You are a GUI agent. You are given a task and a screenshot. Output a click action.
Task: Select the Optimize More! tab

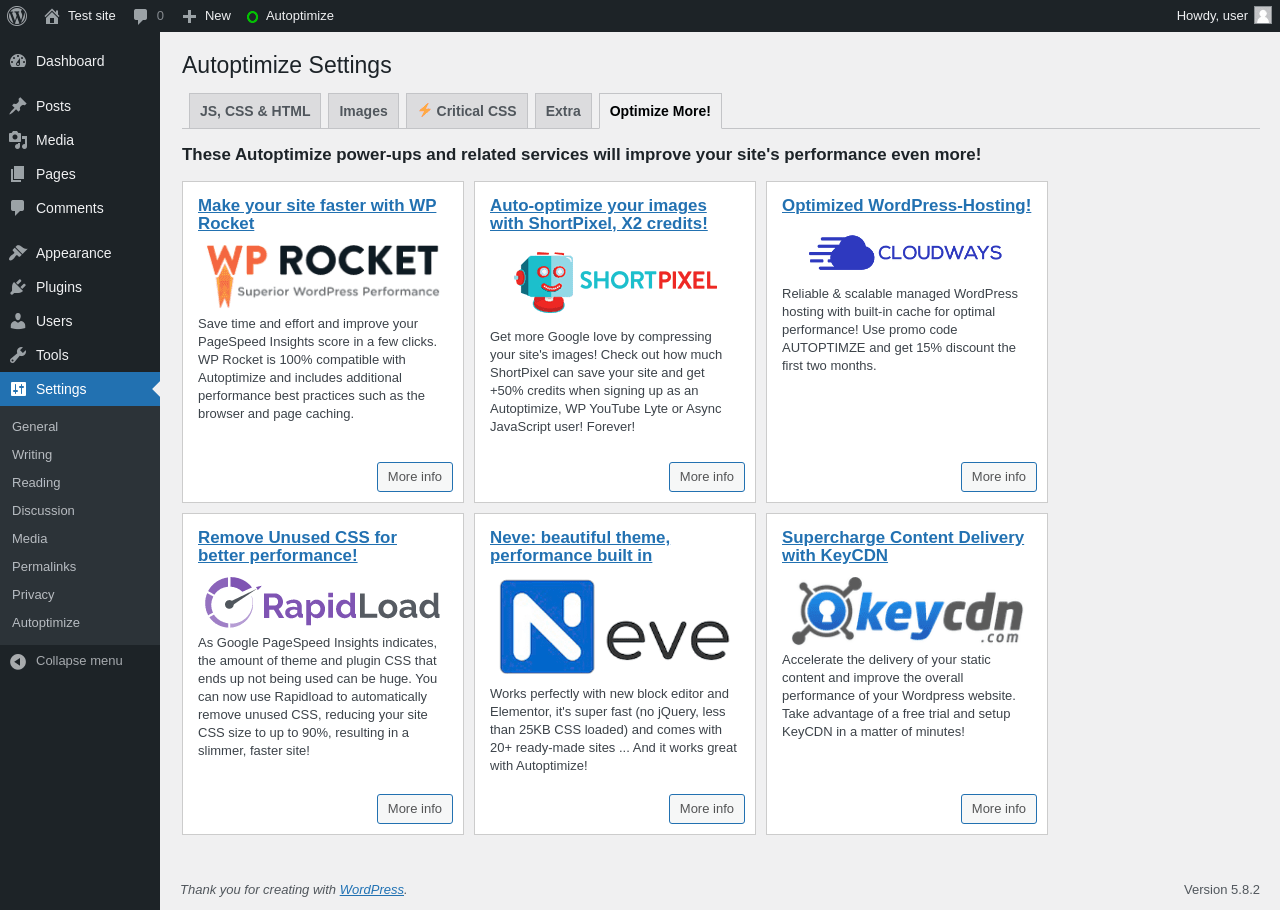[660, 111]
